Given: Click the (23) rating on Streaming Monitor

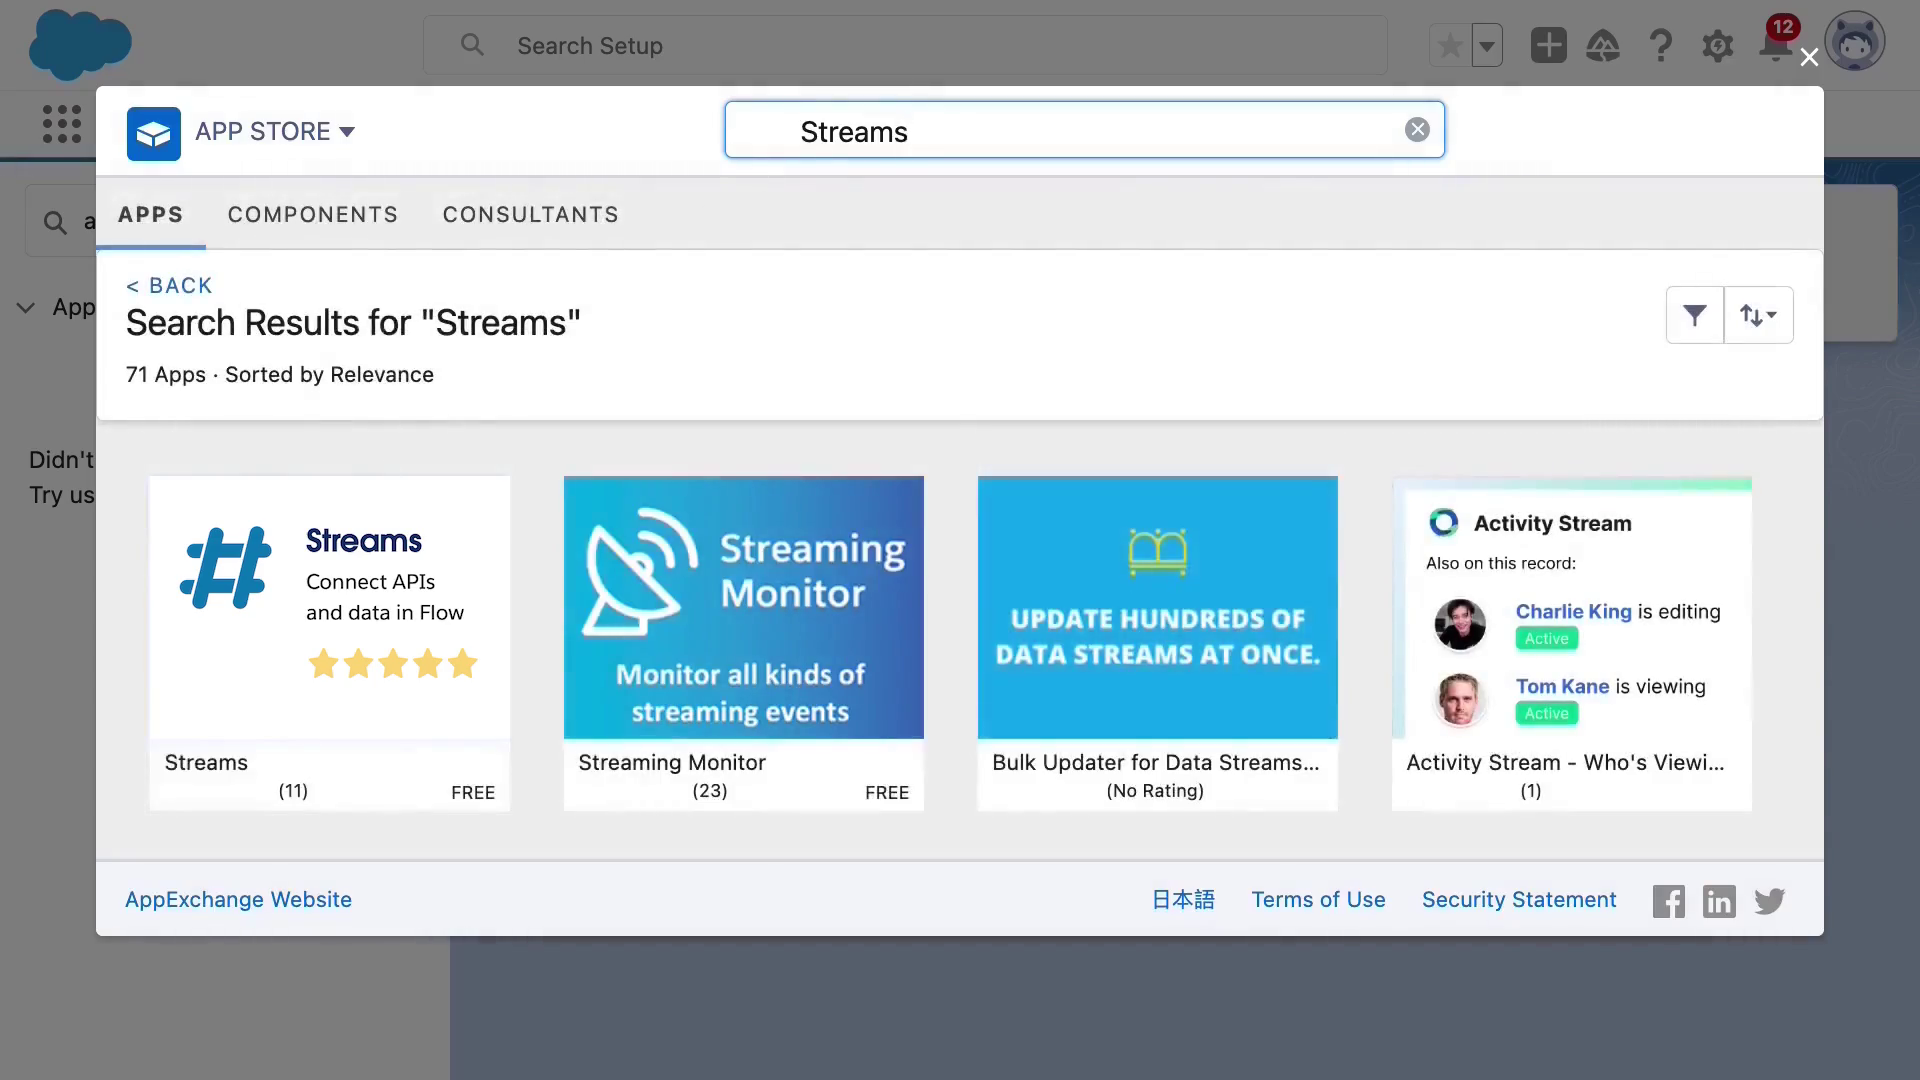Looking at the screenshot, I should tap(710, 790).
